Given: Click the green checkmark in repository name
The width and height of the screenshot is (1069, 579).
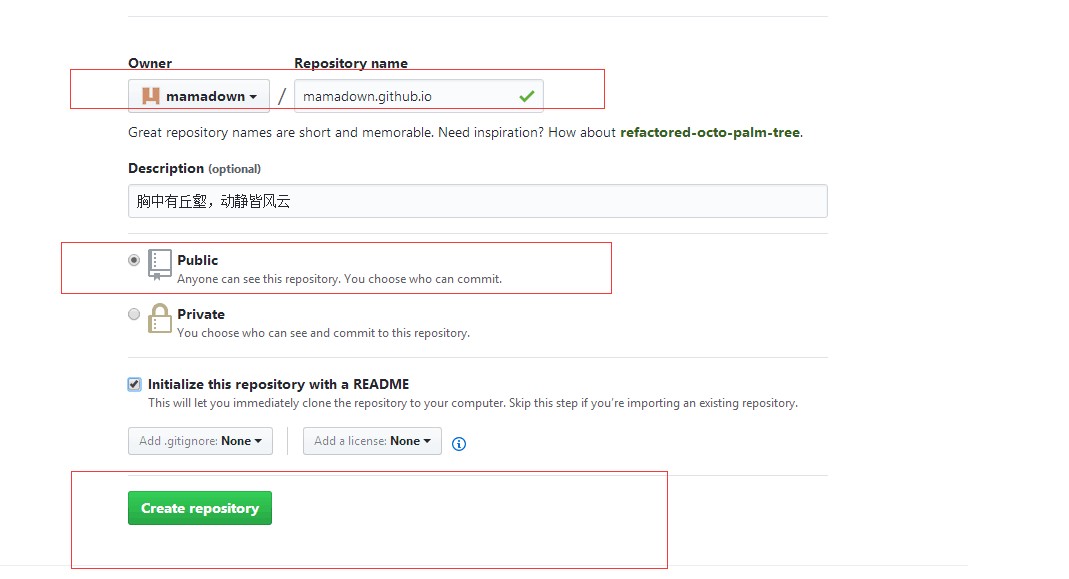Looking at the screenshot, I should (x=526, y=96).
